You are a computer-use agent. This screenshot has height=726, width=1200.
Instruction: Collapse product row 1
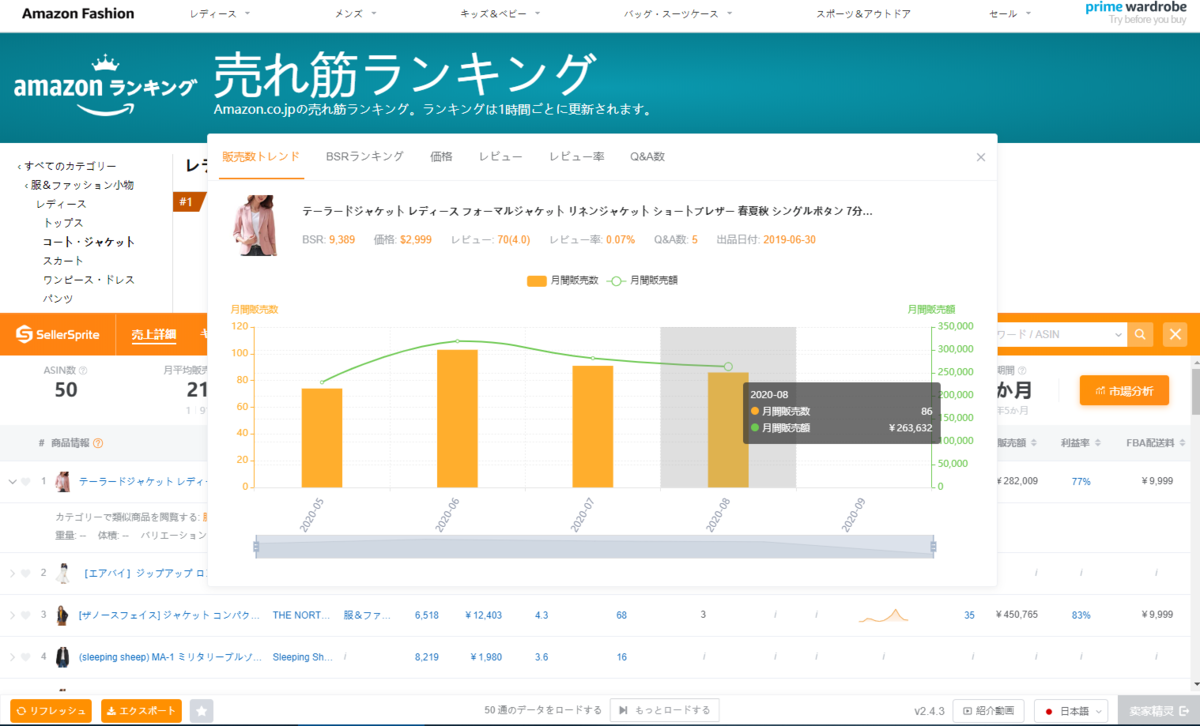[13, 481]
